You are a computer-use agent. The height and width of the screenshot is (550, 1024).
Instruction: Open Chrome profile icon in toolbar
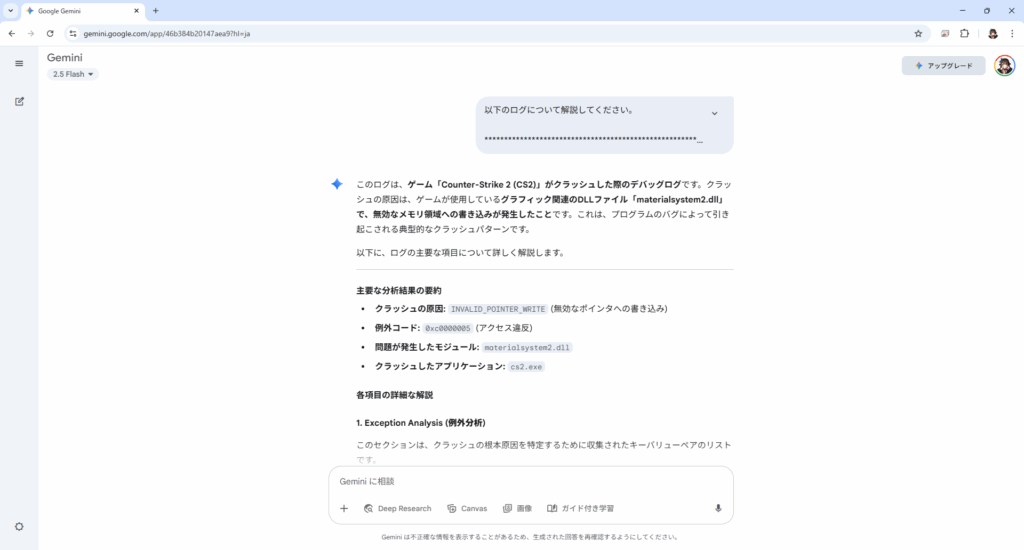click(993, 33)
